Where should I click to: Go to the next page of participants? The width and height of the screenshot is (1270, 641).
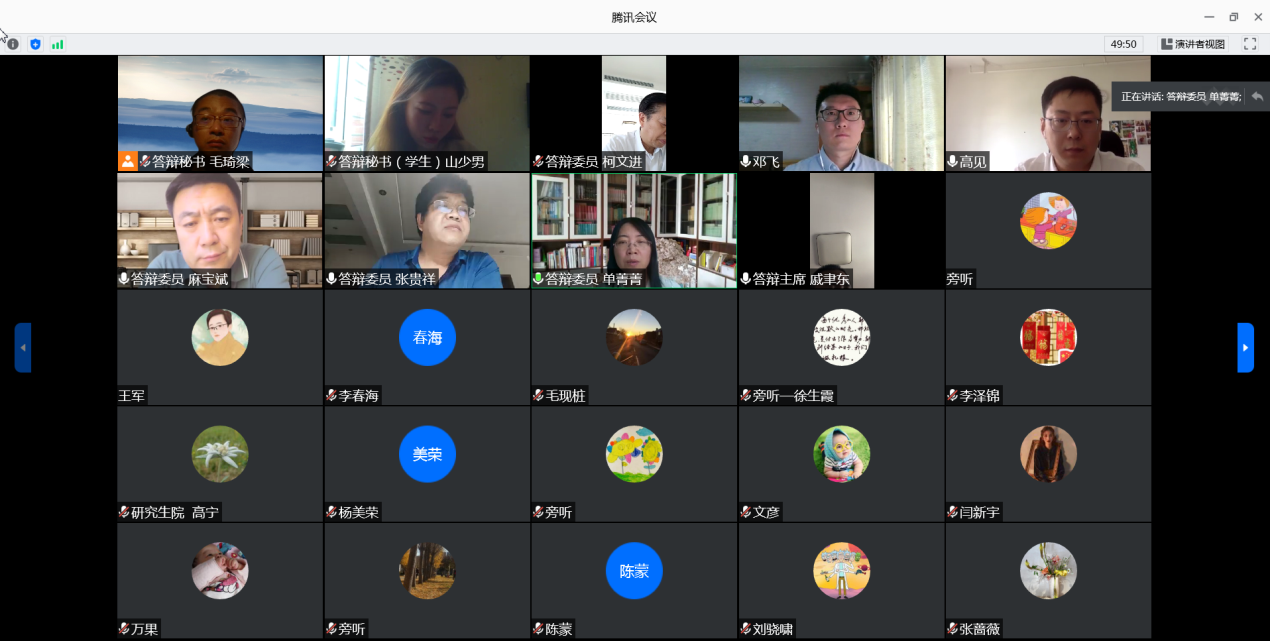pos(1245,347)
